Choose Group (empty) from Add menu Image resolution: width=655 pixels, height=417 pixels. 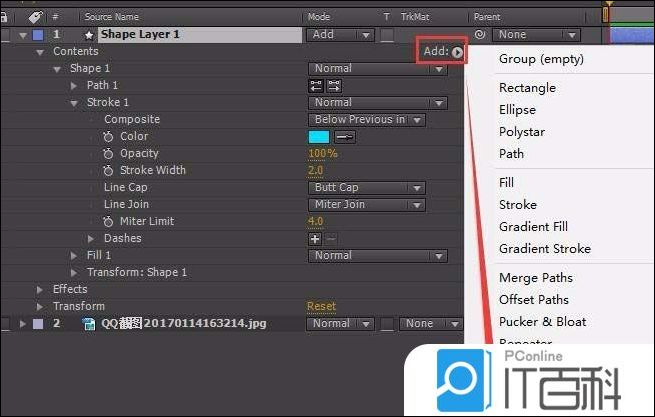coord(541,59)
